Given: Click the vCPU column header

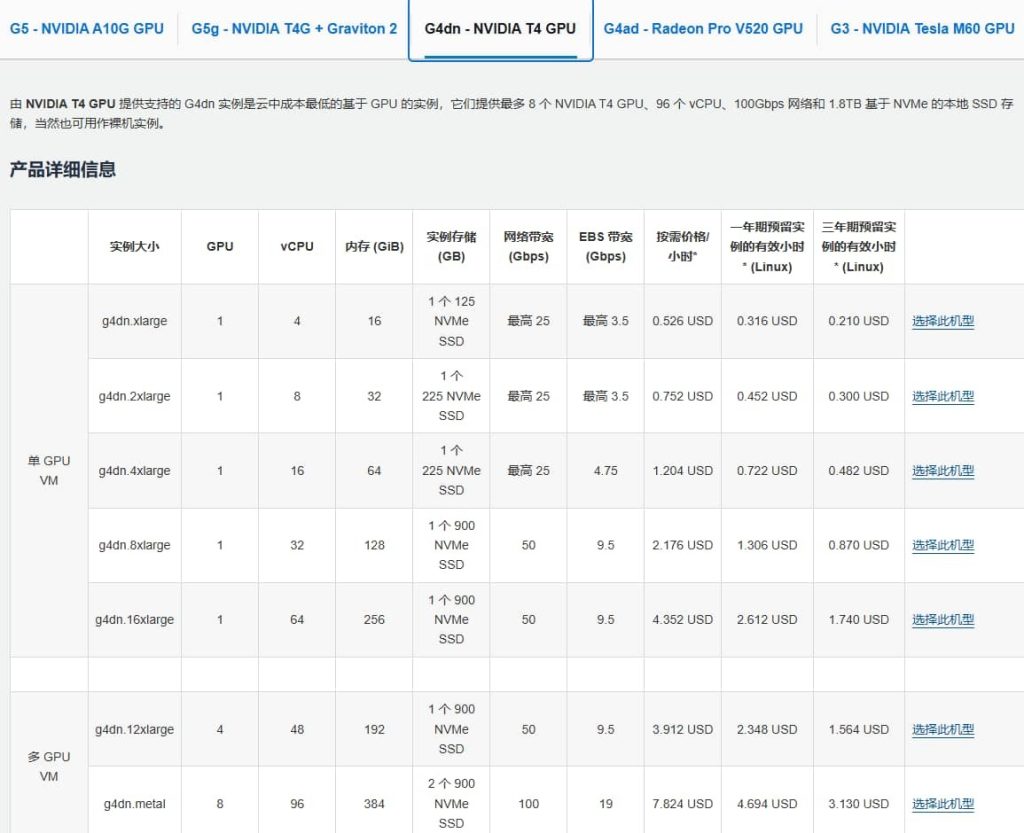Looking at the screenshot, I should point(296,246).
